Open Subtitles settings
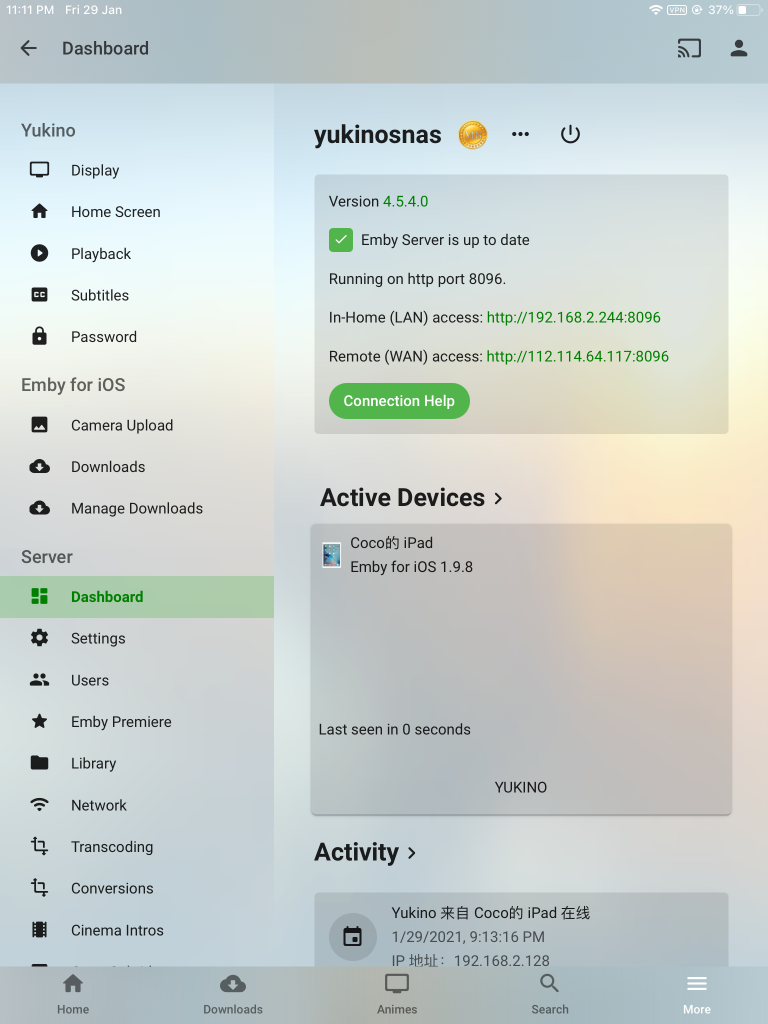The width and height of the screenshot is (768, 1024). [137, 295]
